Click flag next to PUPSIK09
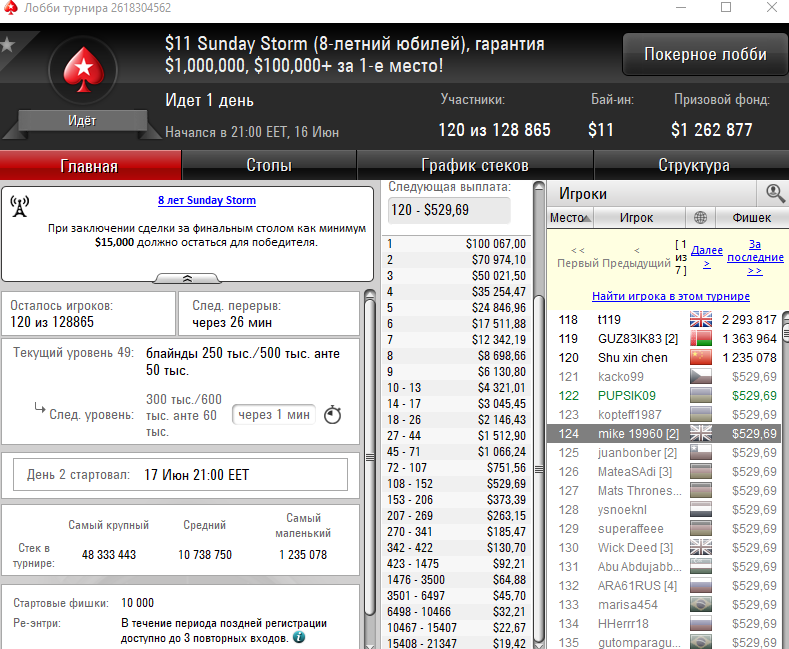 click(x=700, y=396)
